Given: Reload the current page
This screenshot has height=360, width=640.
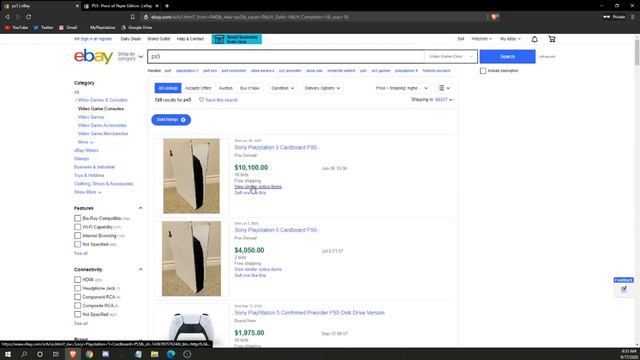Looking at the screenshot, I should click(29, 17).
